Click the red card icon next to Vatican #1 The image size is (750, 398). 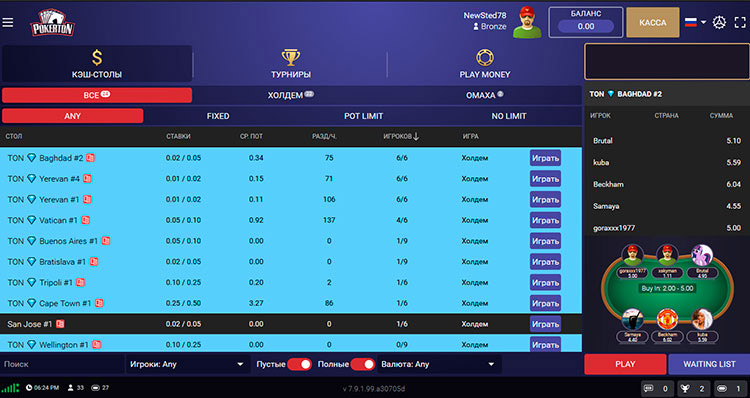coord(86,220)
